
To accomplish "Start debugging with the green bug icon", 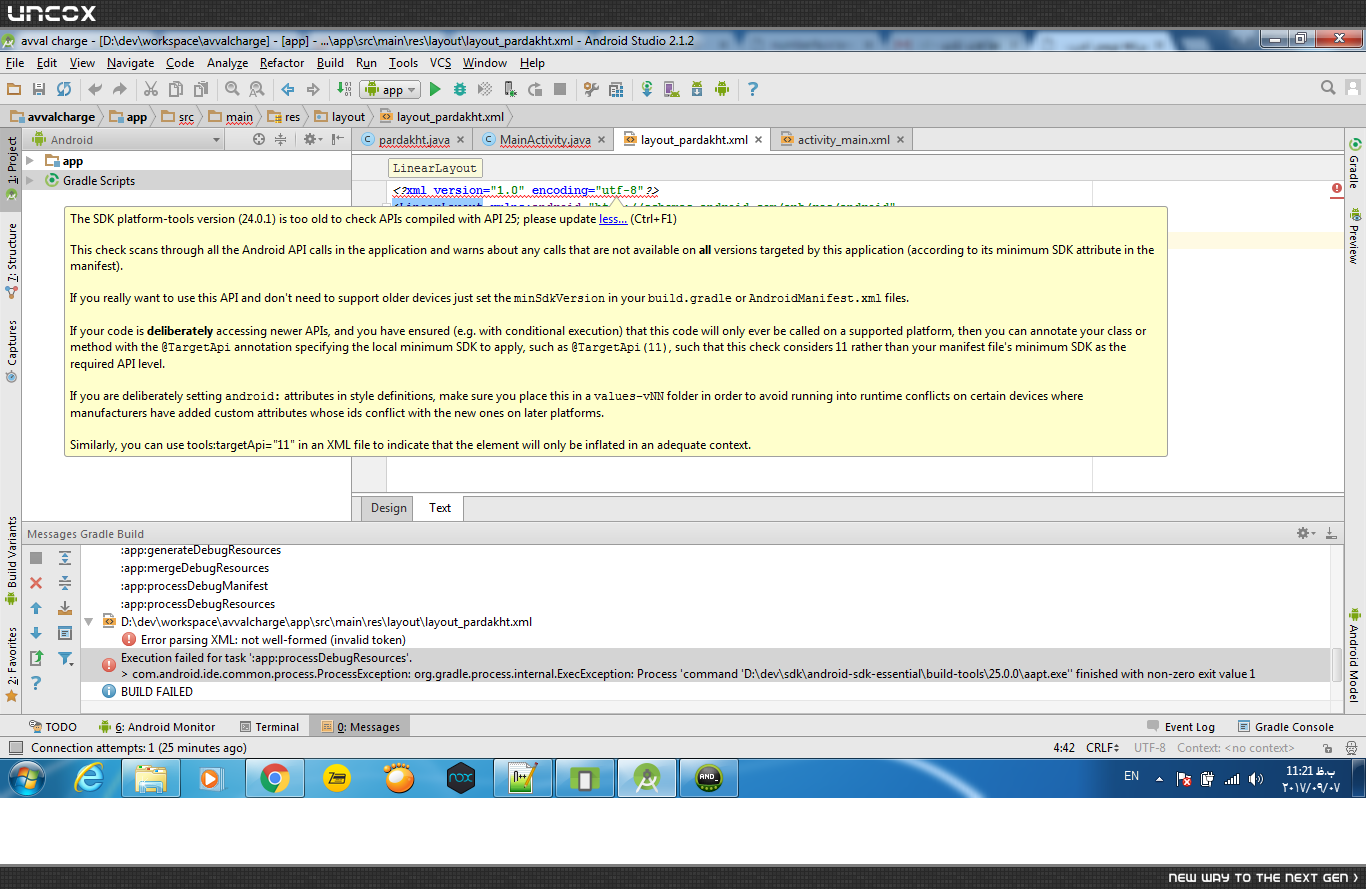I will pyautogui.click(x=460, y=89).
